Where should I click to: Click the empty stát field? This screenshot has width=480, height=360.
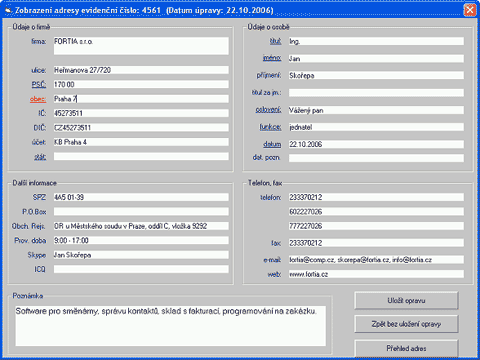pyautogui.click(x=141, y=156)
